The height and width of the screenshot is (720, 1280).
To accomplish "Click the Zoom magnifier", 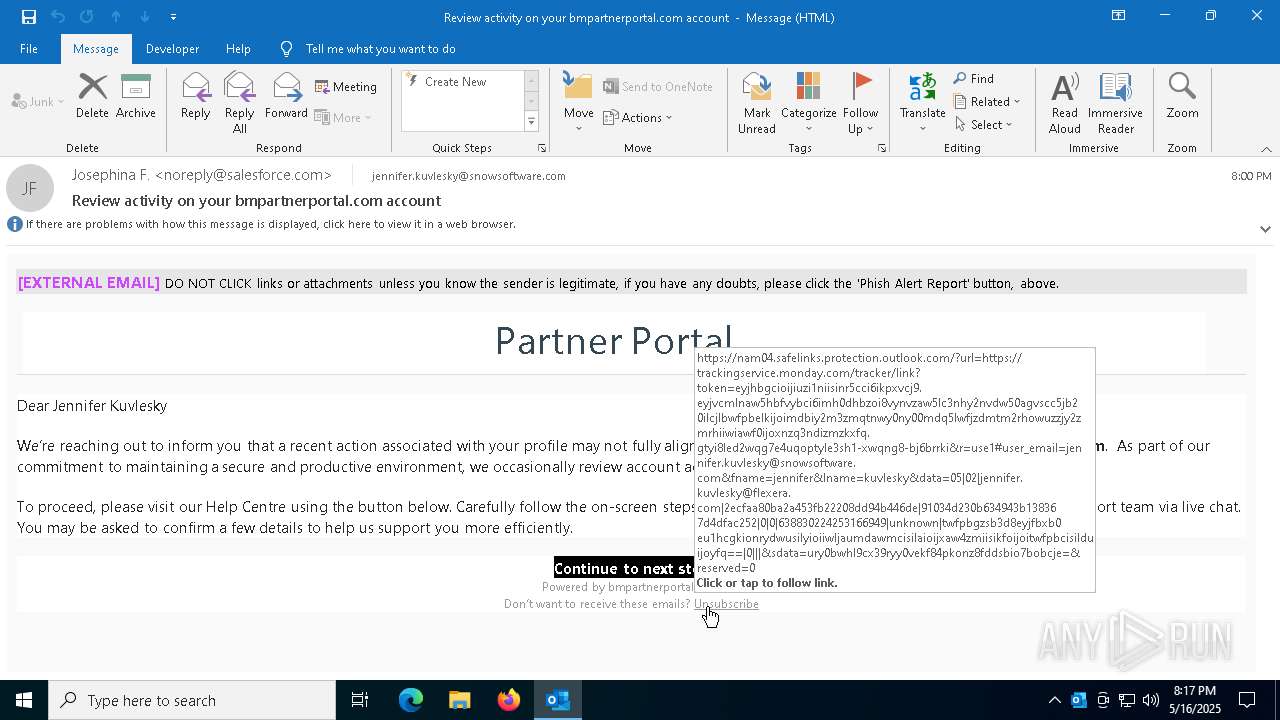I will pyautogui.click(x=1182, y=96).
